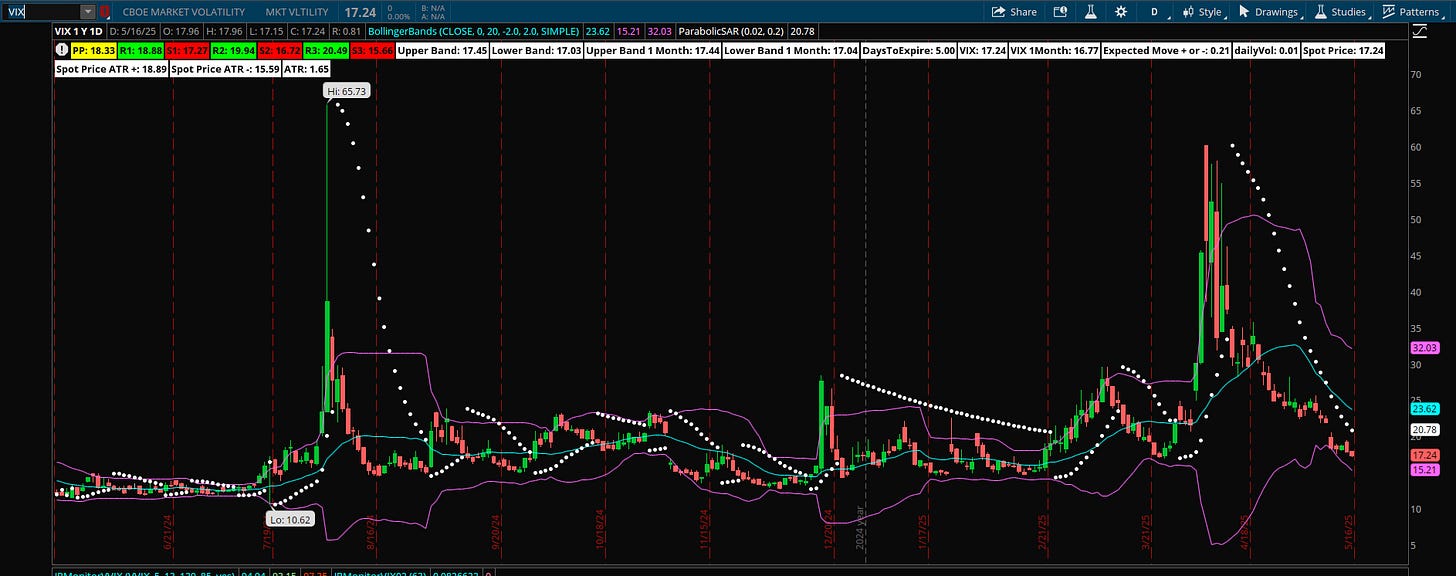Click the magenta 32.03 price axis tag
The width and height of the screenshot is (1456, 576).
[x=1424, y=348]
